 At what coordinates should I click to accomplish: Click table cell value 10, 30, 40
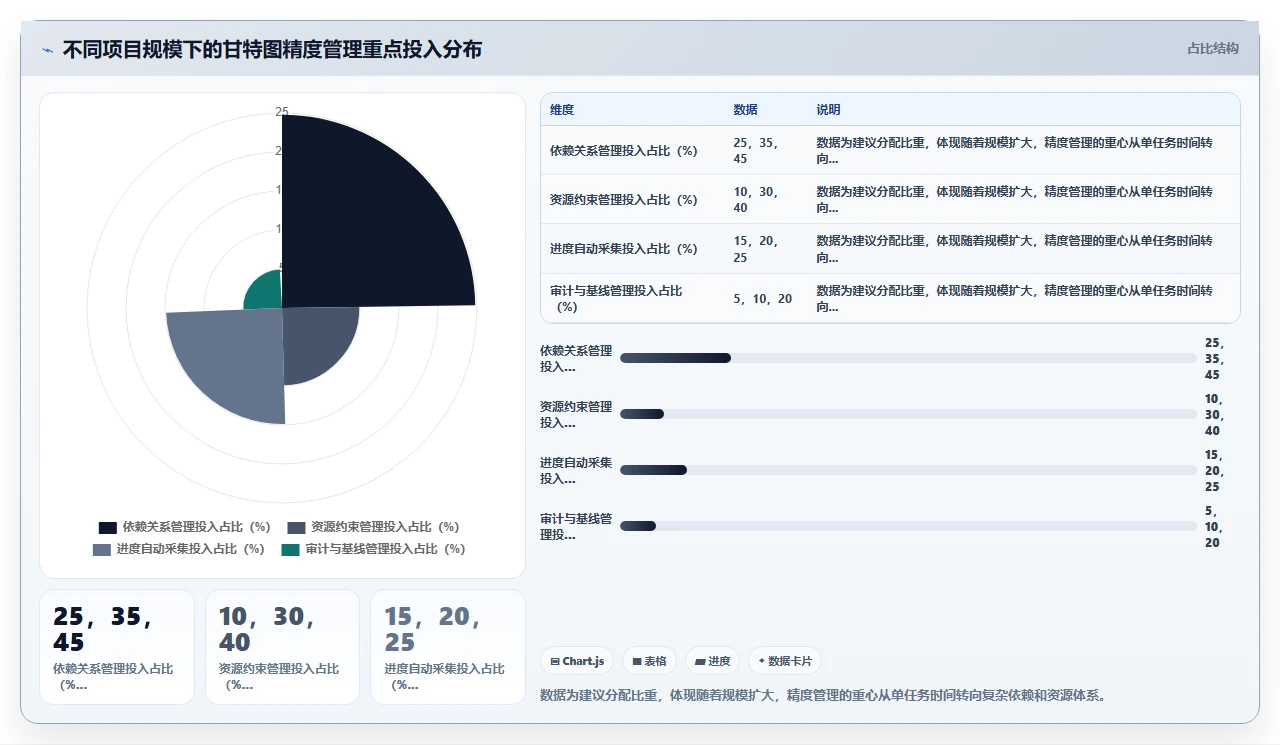point(755,200)
